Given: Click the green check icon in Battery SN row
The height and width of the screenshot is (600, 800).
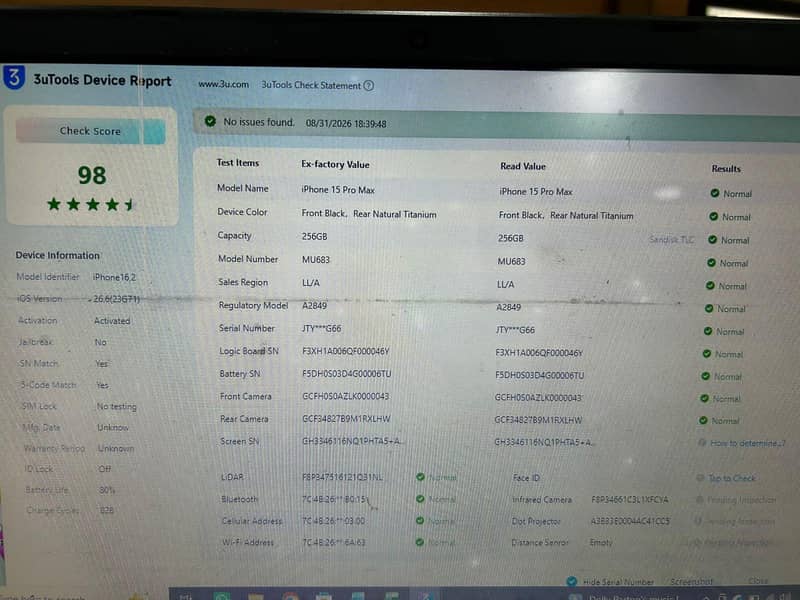Looking at the screenshot, I should coord(705,376).
